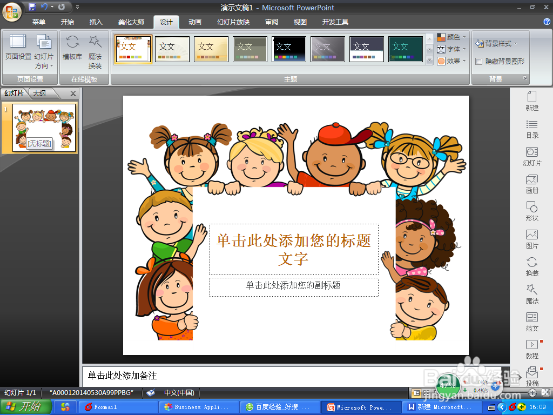Redo the last action
Viewport: 553px width, 415px height.
[62, 7]
